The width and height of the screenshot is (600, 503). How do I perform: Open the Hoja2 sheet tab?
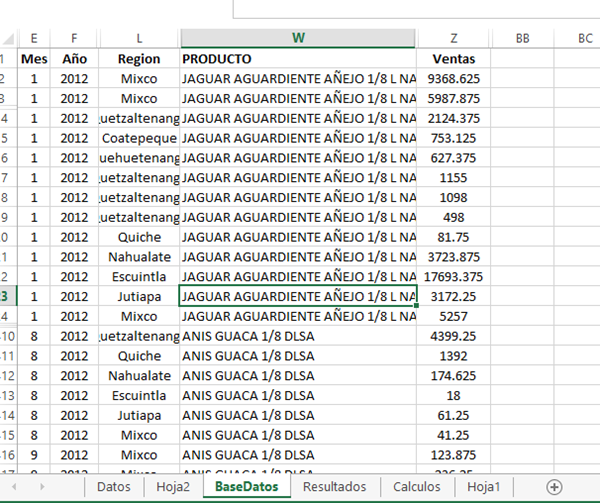(x=172, y=486)
